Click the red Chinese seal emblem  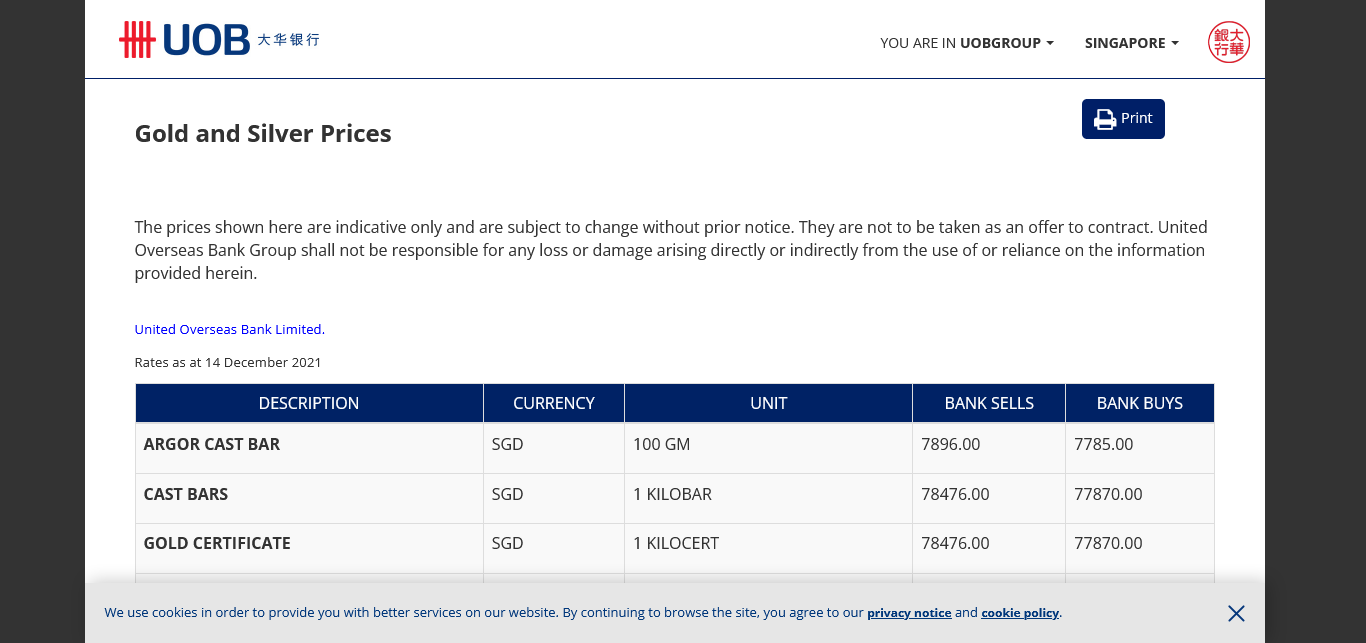pyautogui.click(x=1228, y=43)
